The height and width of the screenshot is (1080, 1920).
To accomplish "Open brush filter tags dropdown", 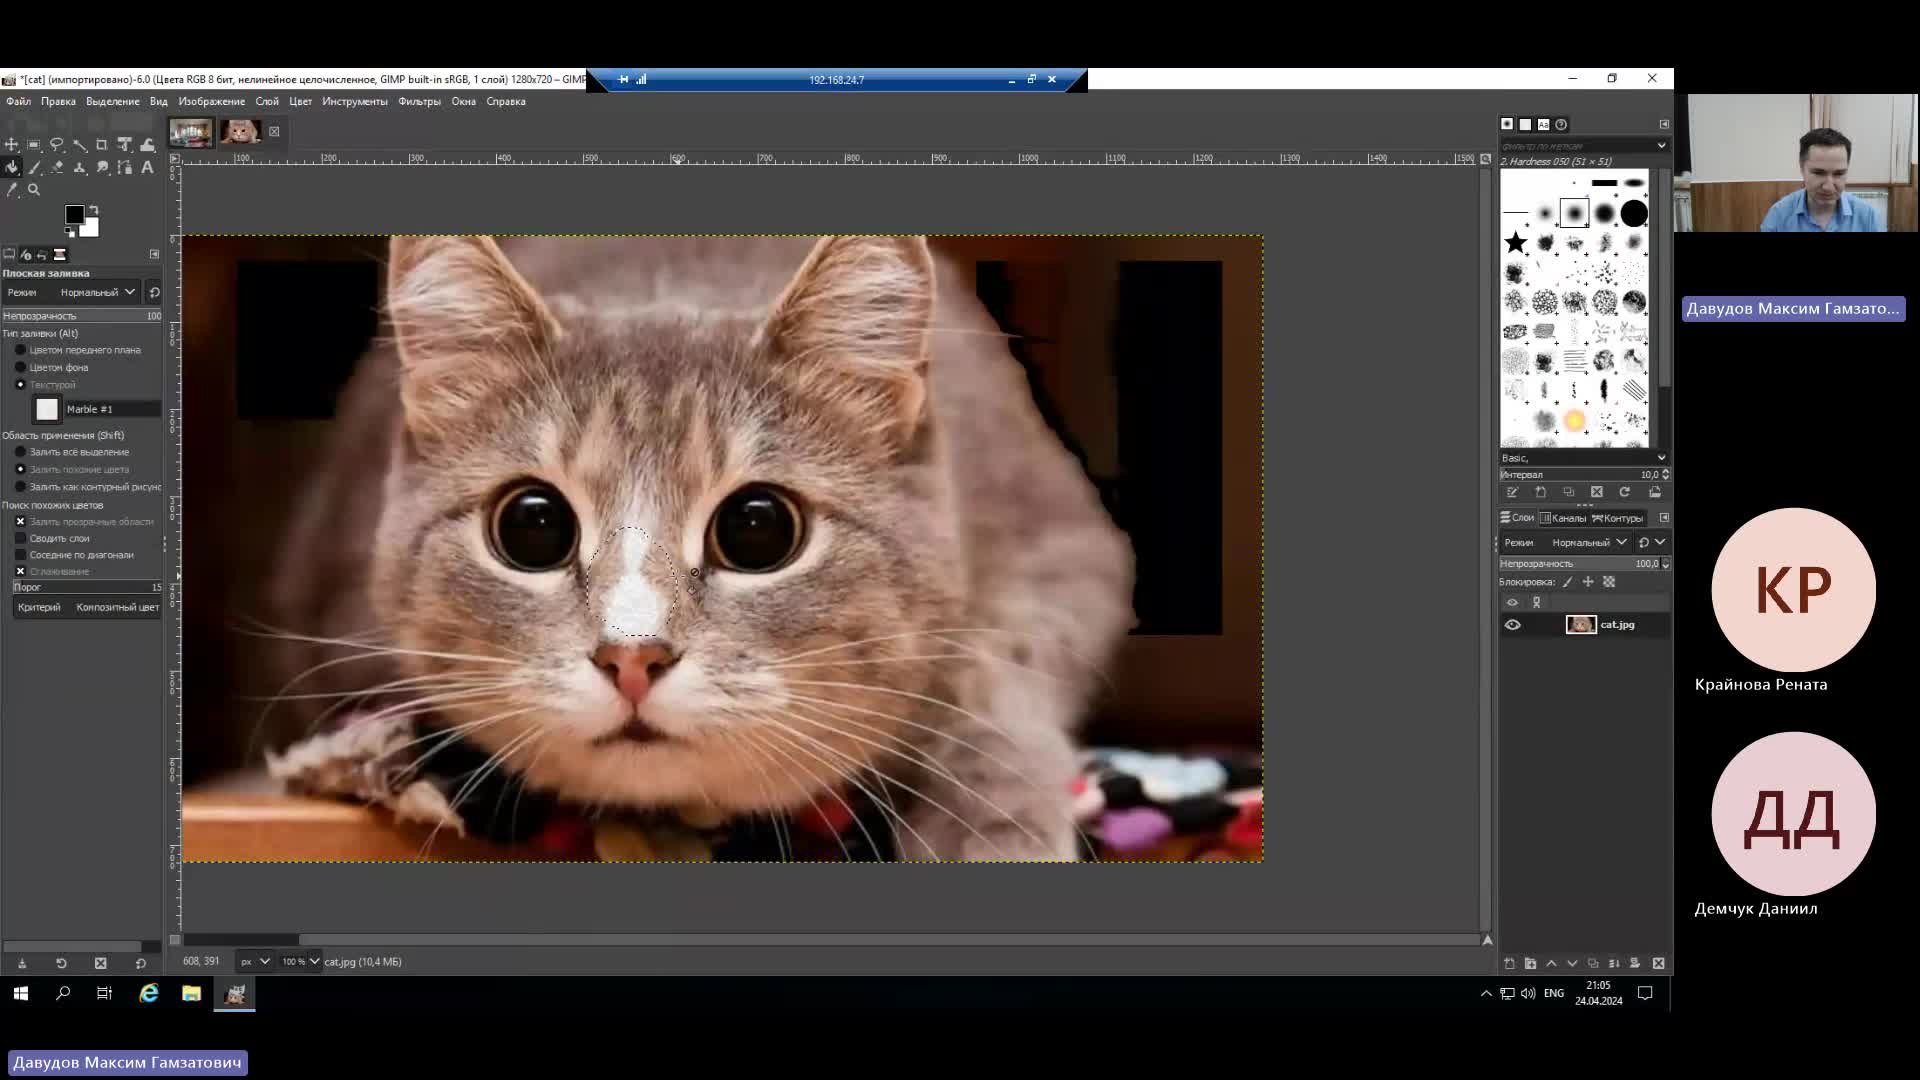I will tap(1661, 146).
